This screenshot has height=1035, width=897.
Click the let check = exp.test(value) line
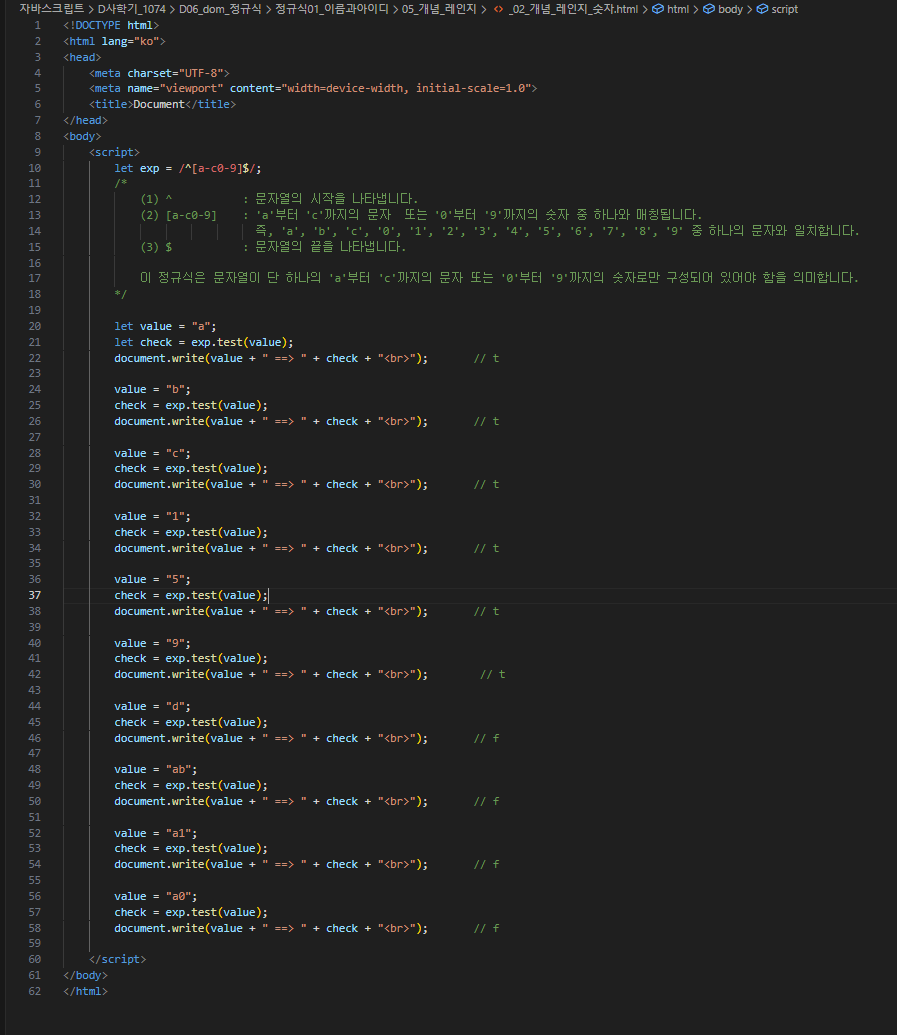[x=203, y=342]
